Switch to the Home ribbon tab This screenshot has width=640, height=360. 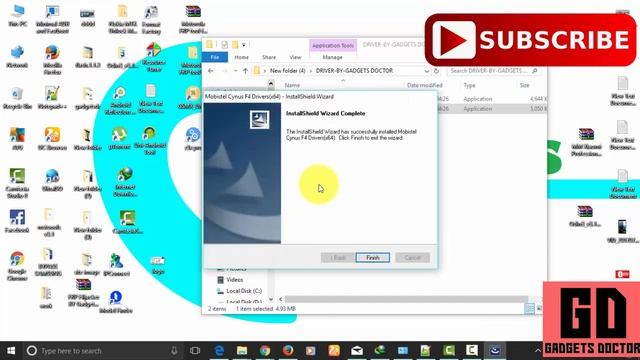tap(241, 57)
